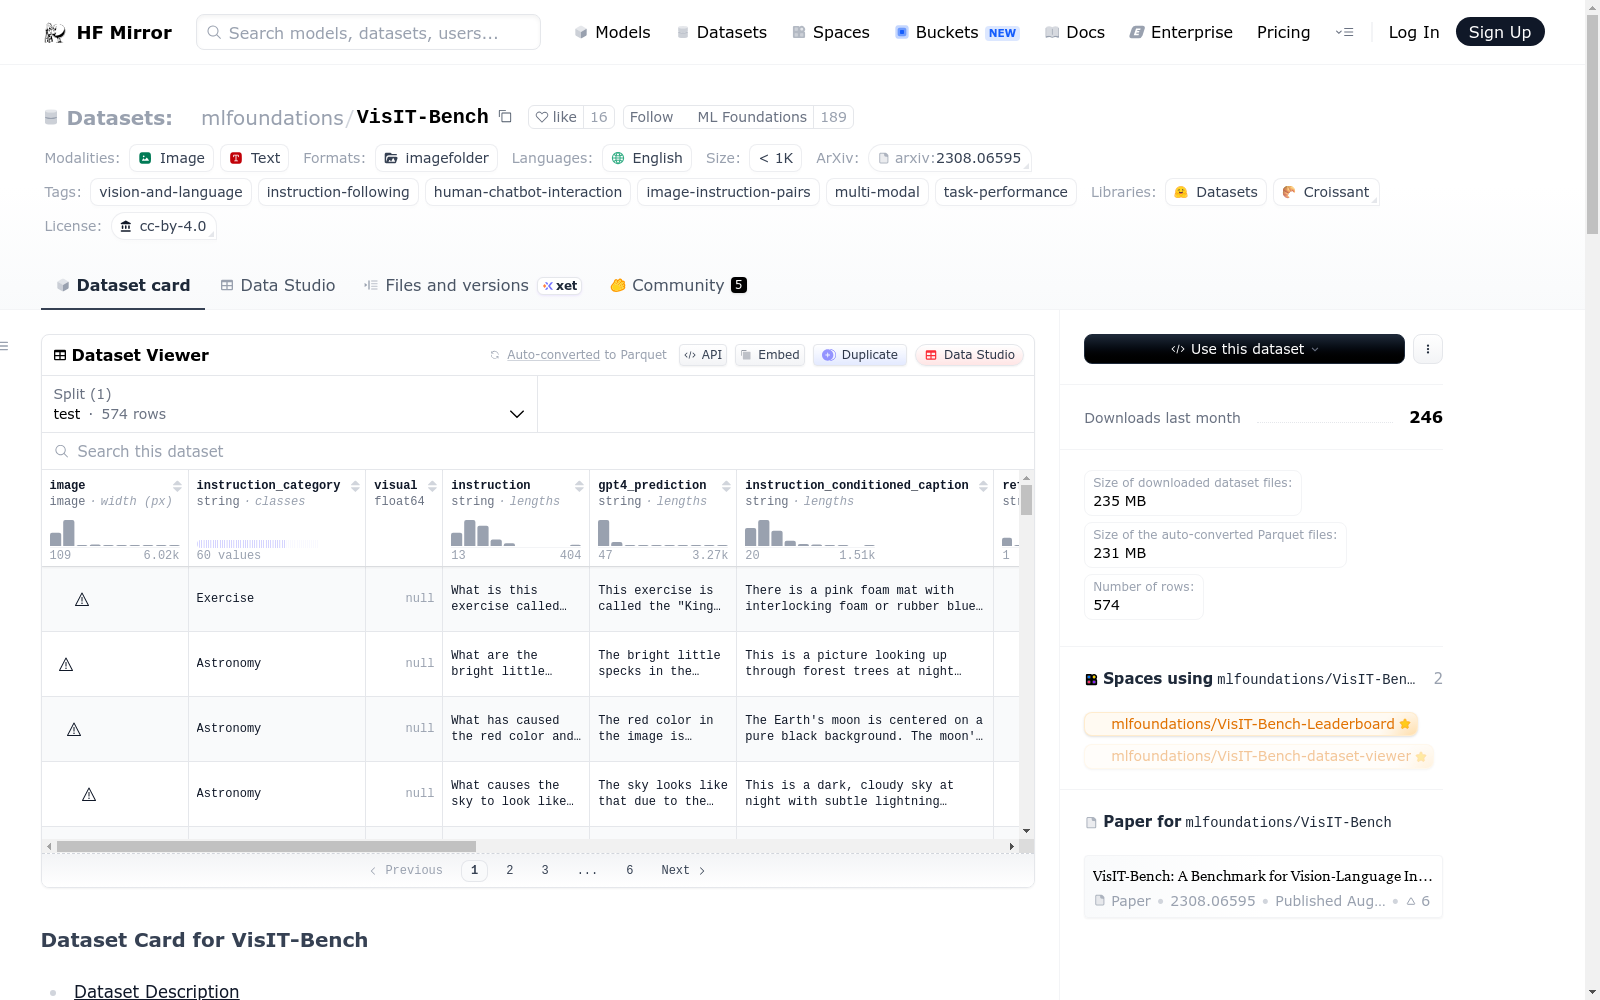The height and width of the screenshot is (1000, 1600).
Task: Focus the Search models, datasets, users field
Action: click(368, 32)
